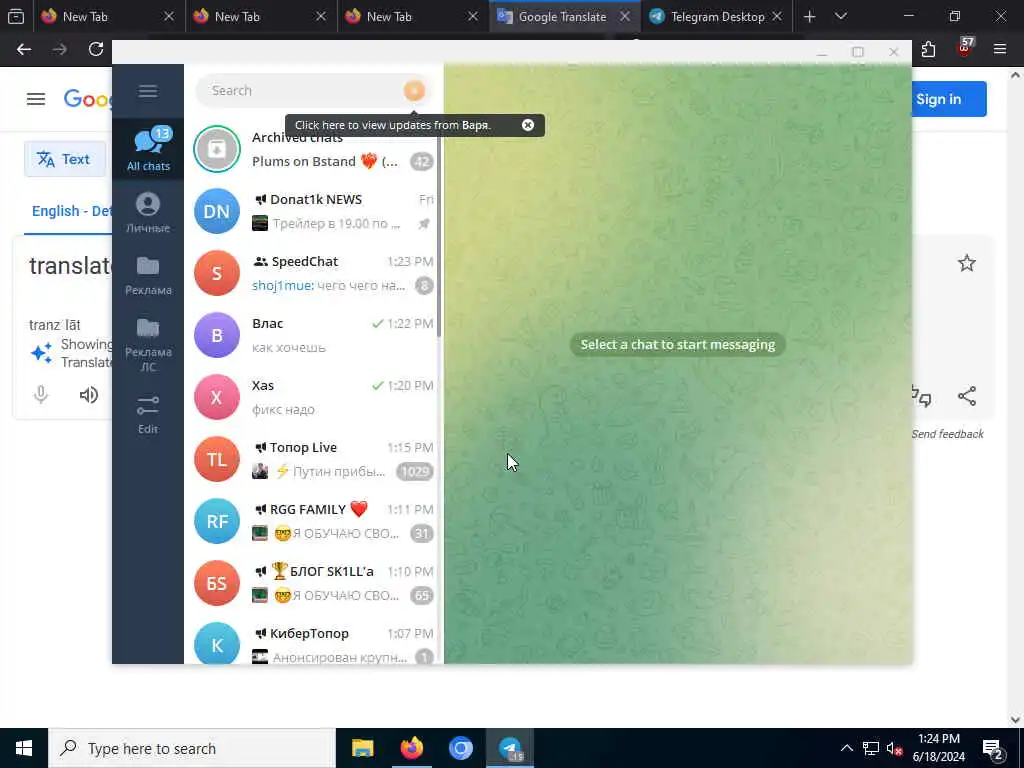Click the БS avatar of БЛОГ SK1LL'a
The height and width of the screenshot is (768, 1024).
217,583
